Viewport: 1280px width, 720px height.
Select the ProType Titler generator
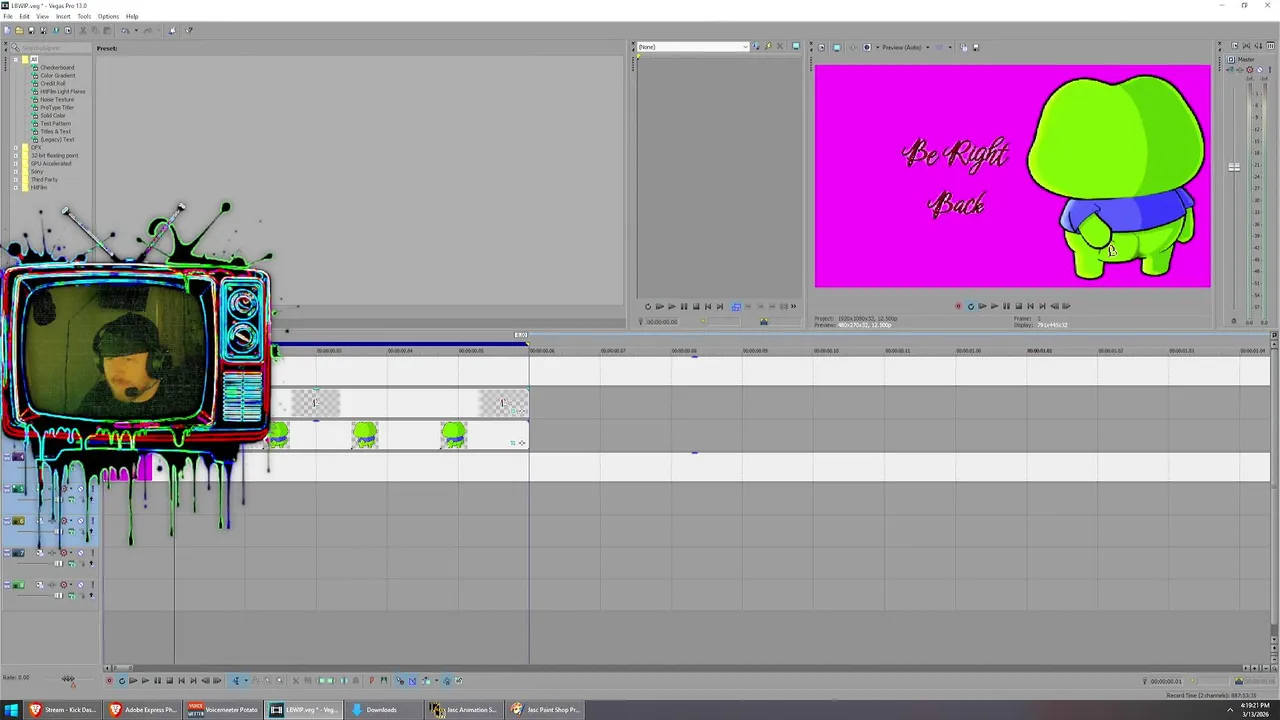57,108
